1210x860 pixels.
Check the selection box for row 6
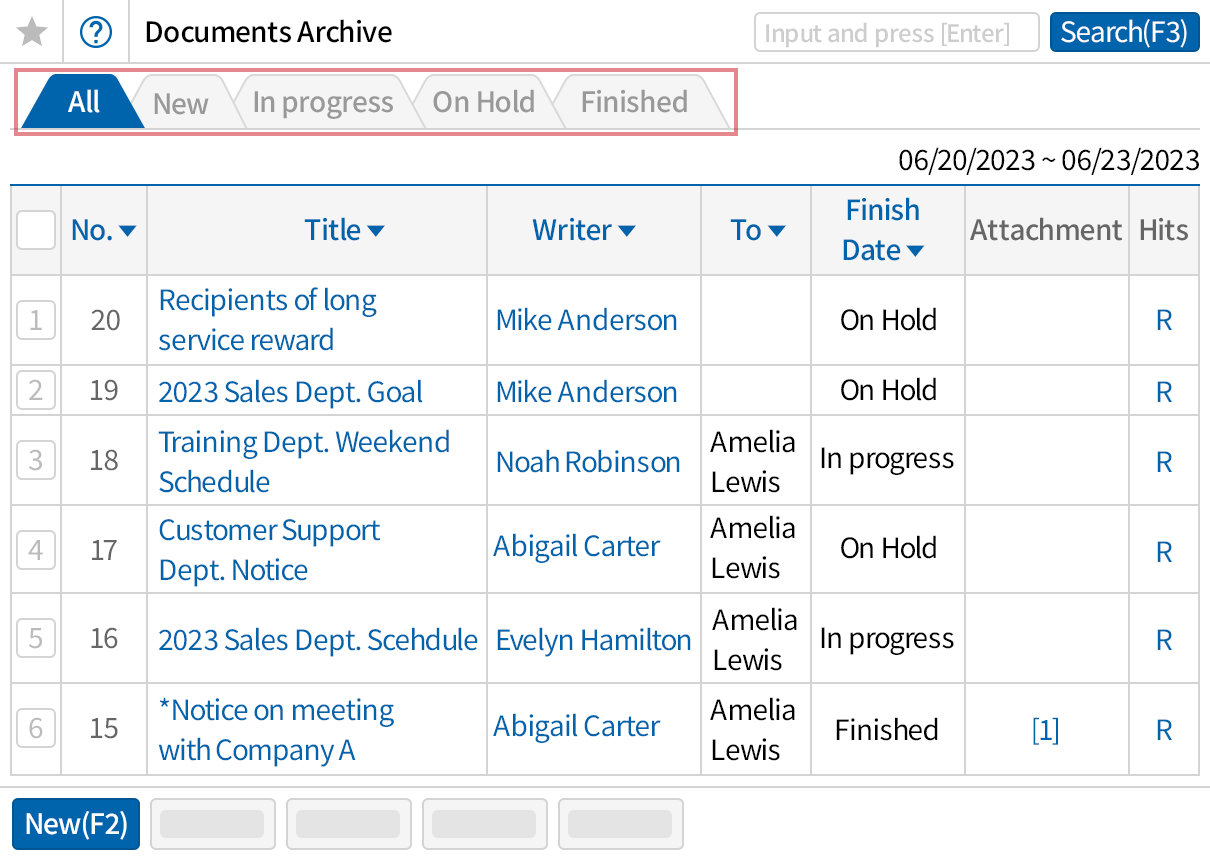[35, 729]
